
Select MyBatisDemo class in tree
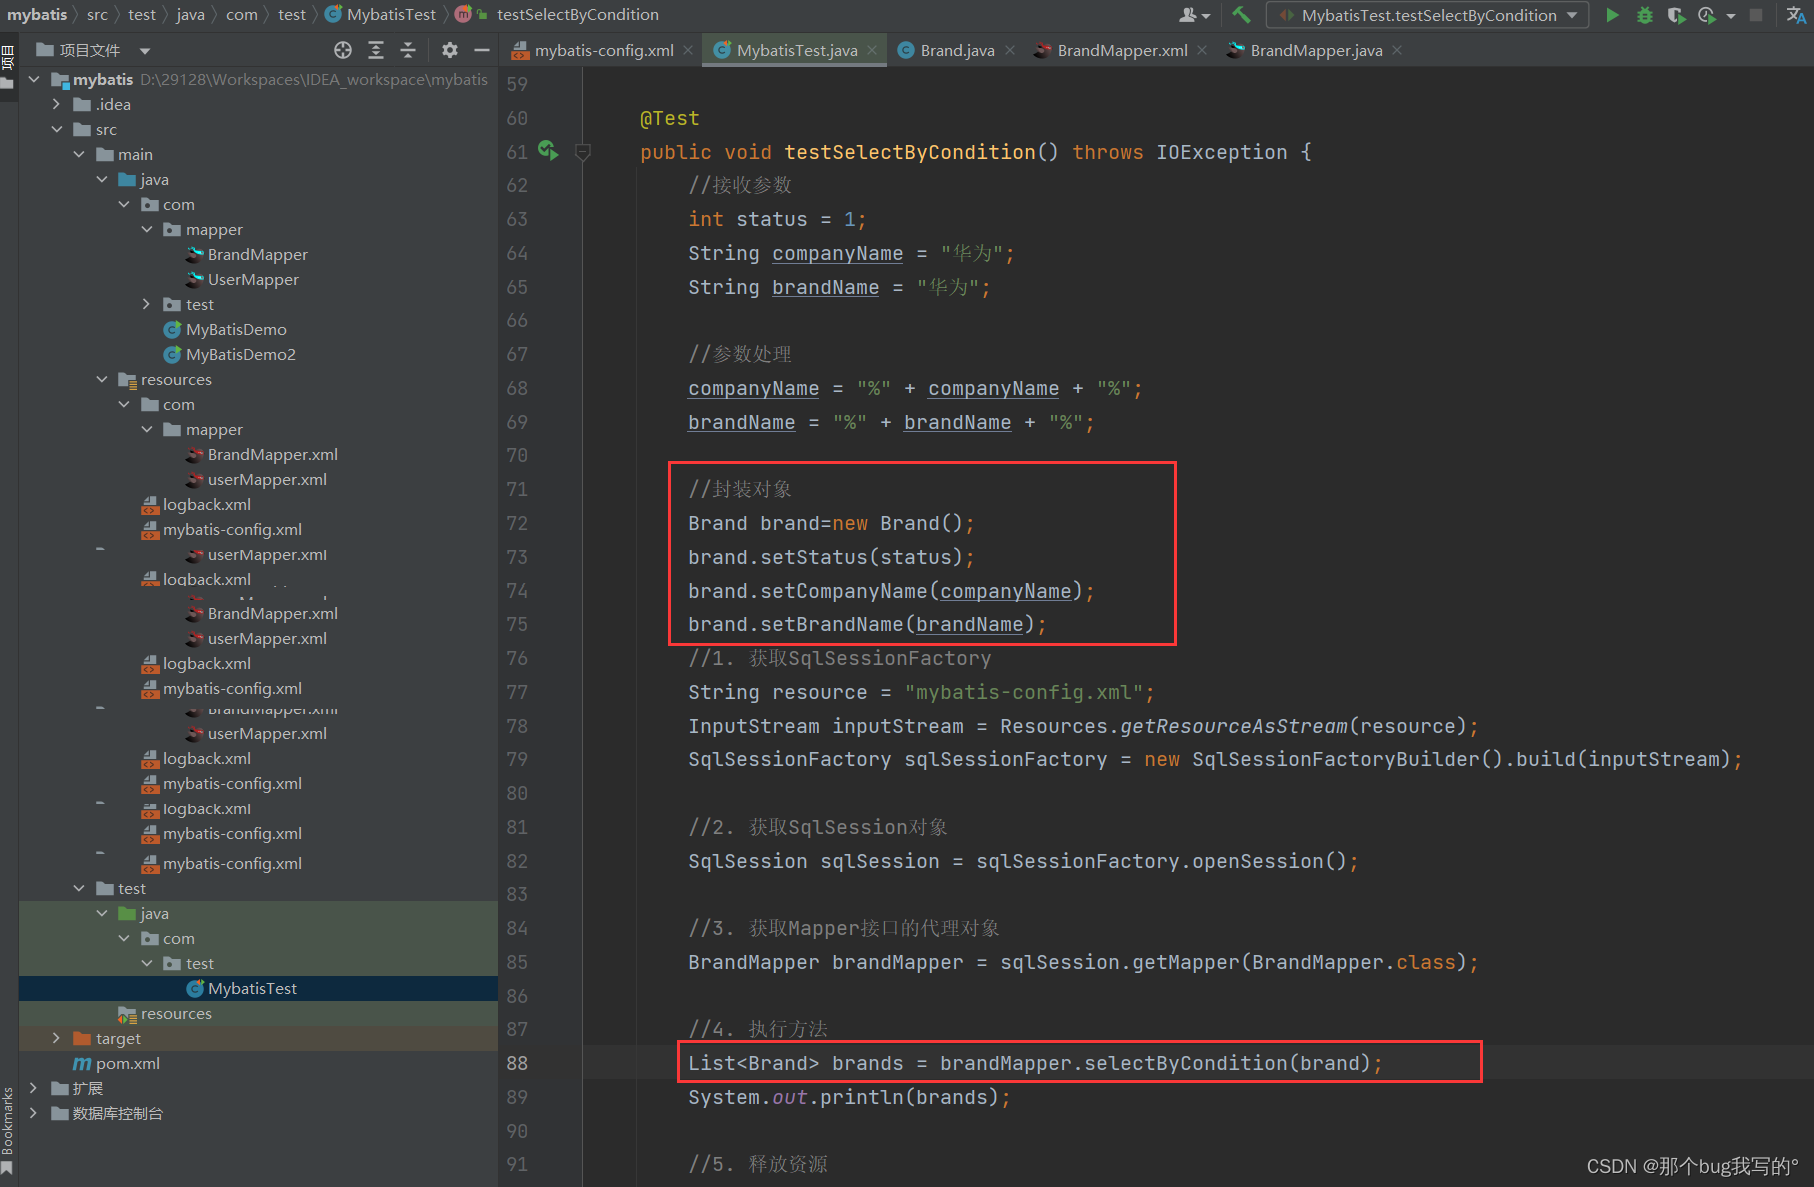pos(236,329)
